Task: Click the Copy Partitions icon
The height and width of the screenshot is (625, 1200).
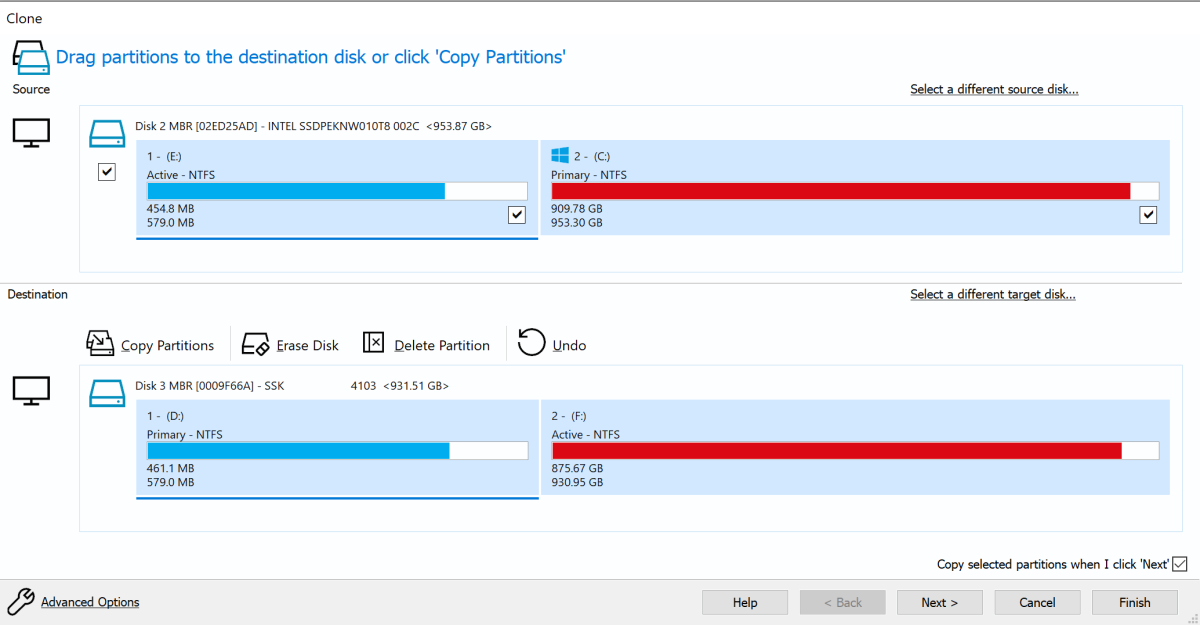Action: [x=100, y=343]
